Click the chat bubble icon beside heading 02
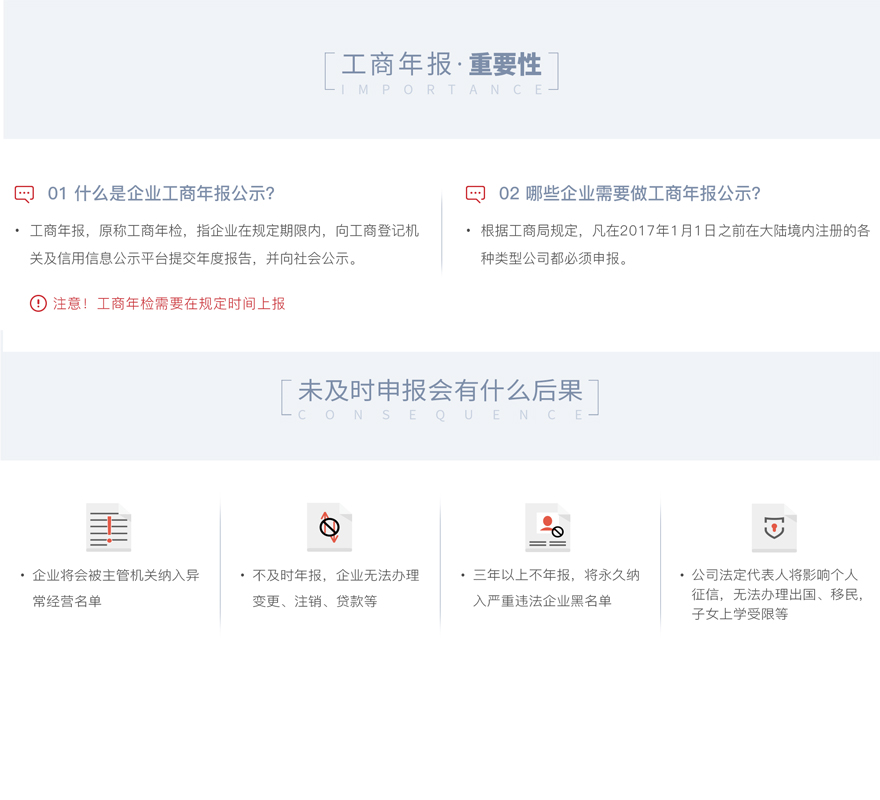Screen dimensions: 880x800 [476, 194]
